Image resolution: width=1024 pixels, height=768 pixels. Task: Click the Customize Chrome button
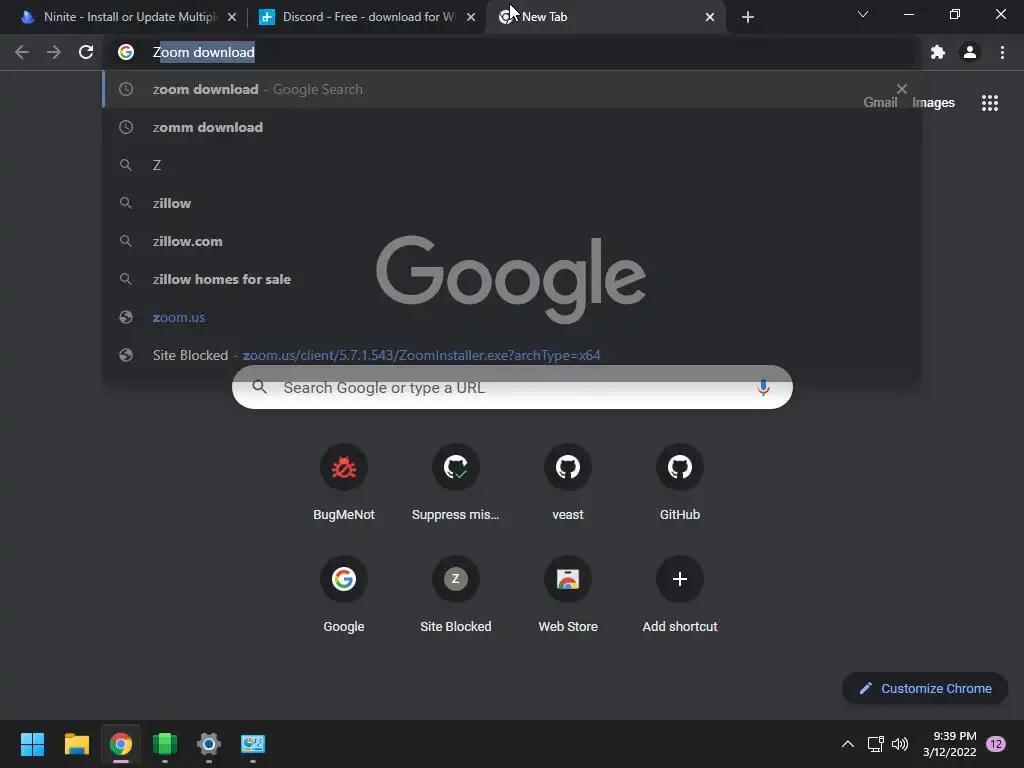[x=925, y=688]
